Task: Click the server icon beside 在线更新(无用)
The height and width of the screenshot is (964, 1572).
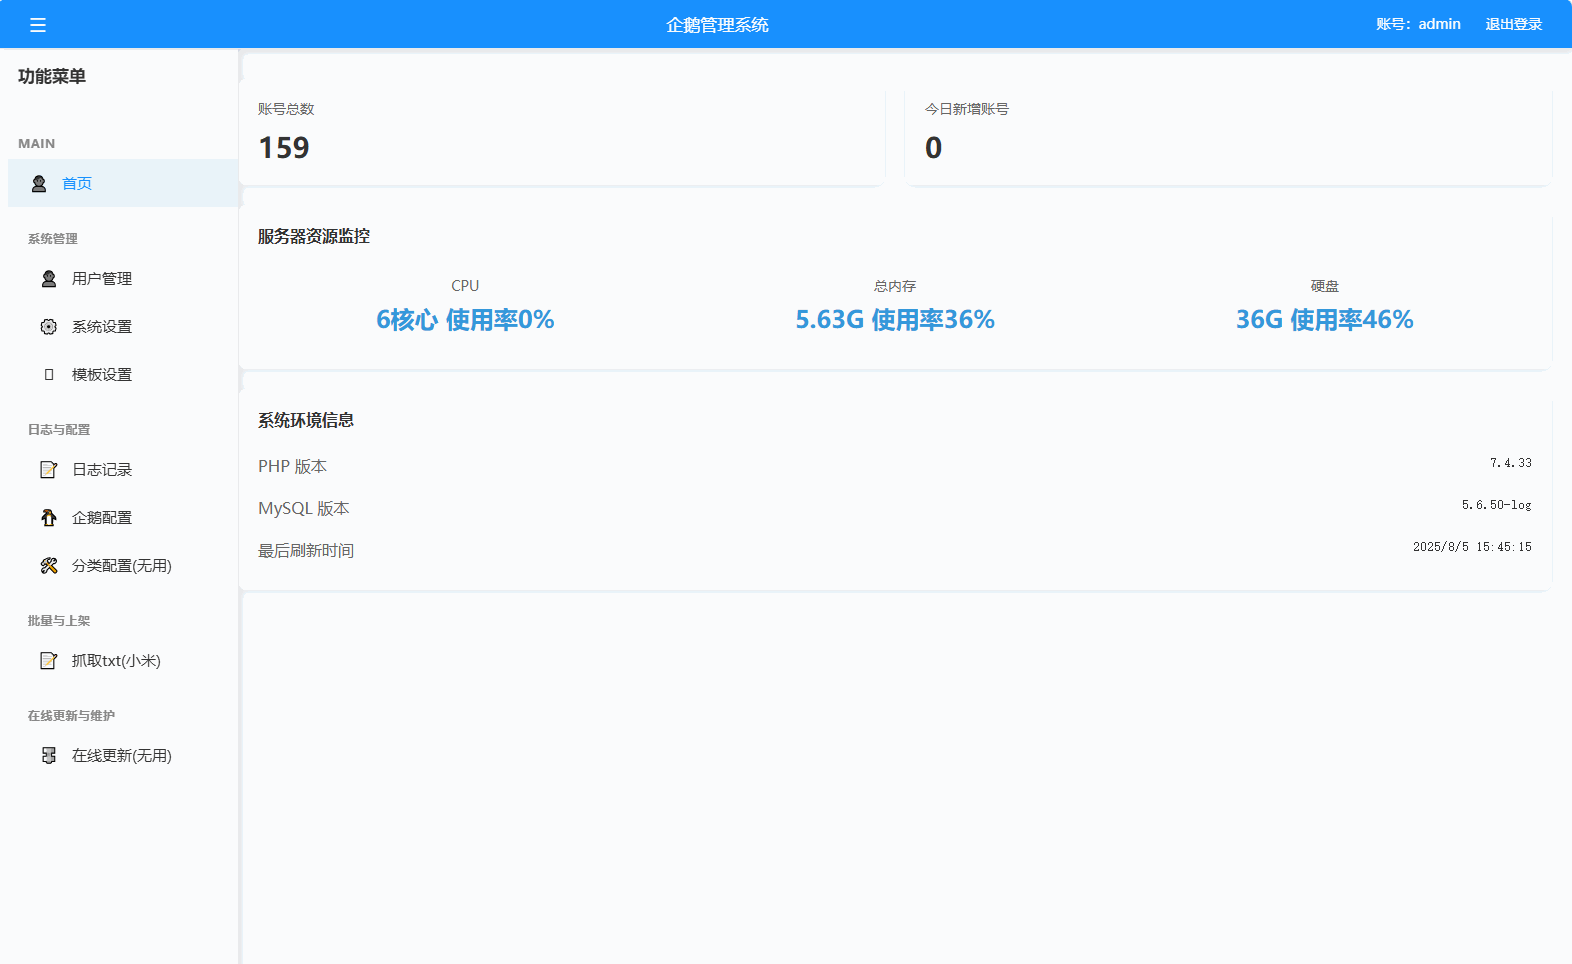Action: pyautogui.click(x=49, y=756)
